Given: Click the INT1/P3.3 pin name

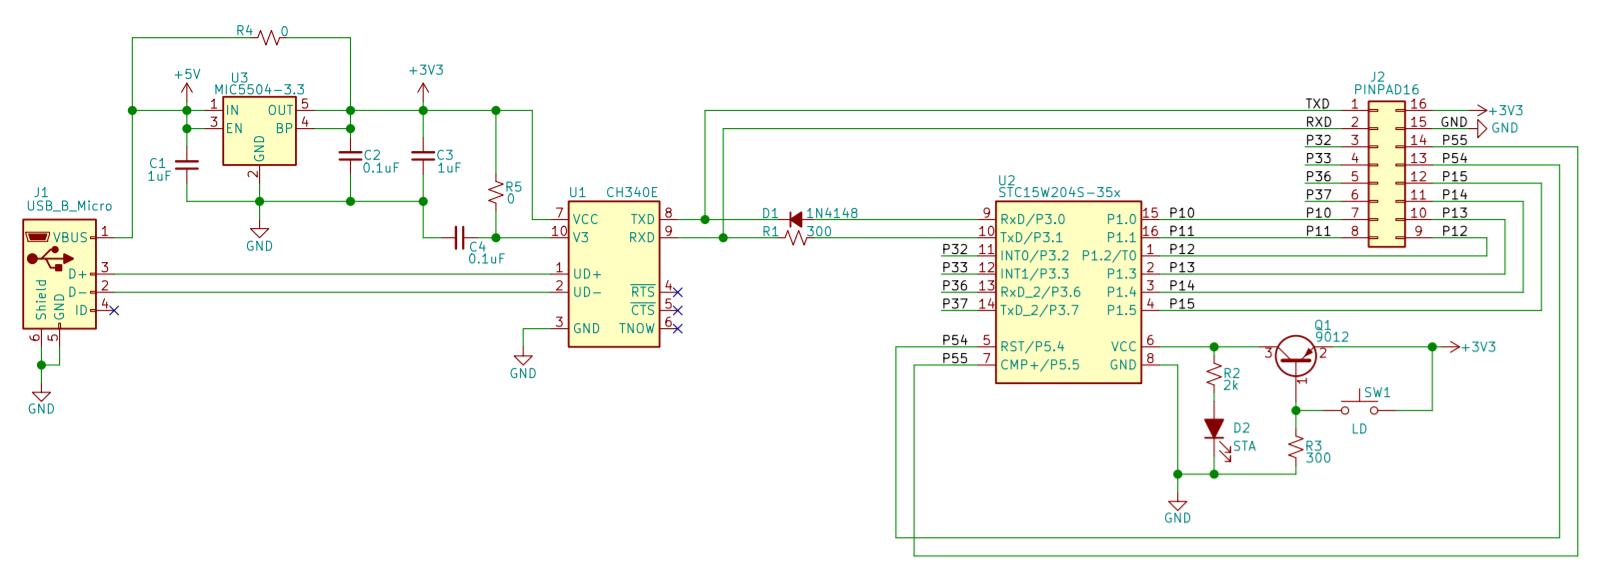Looking at the screenshot, I should tap(1035, 273).
